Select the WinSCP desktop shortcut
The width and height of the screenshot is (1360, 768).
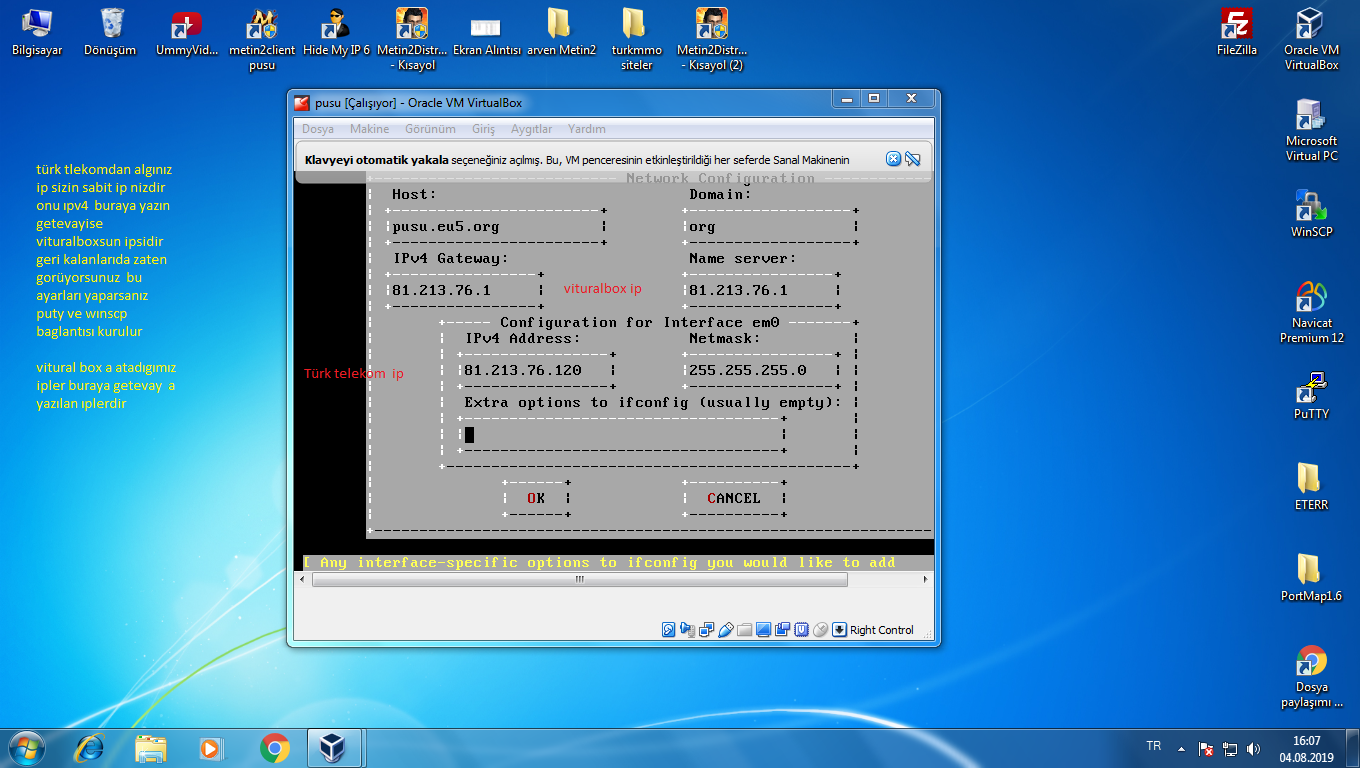pos(1311,213)
